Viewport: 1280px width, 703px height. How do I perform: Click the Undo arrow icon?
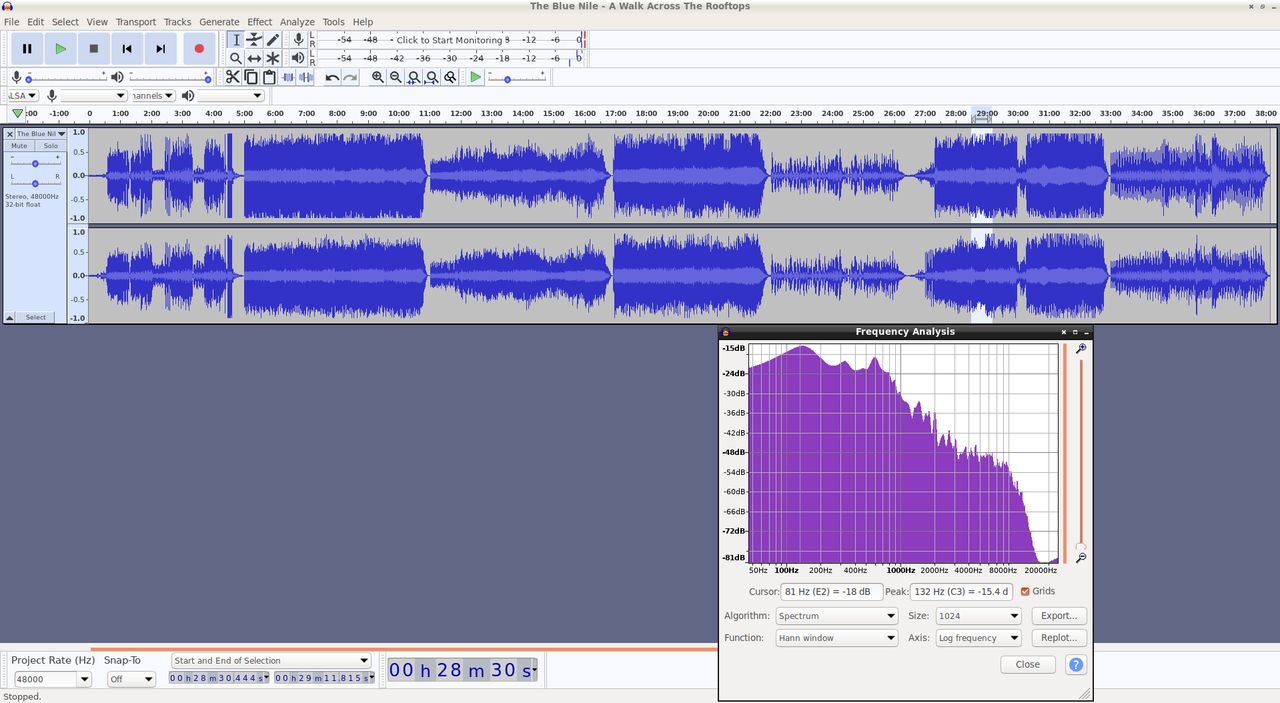click(332, 77)
